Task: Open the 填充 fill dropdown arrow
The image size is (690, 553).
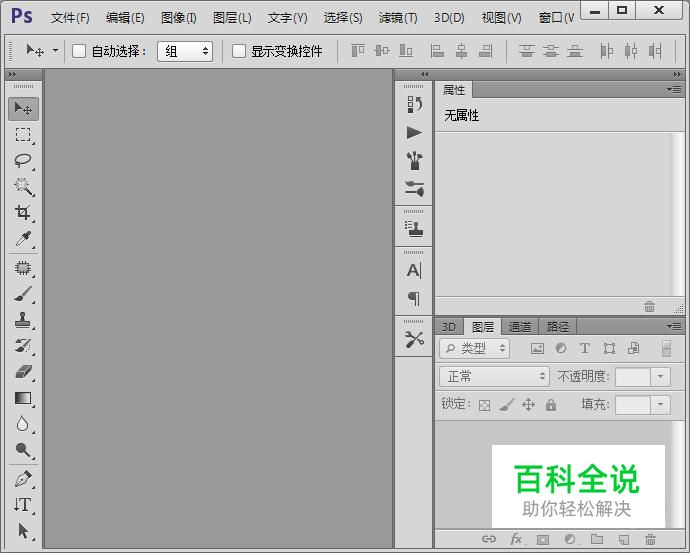Action: [x=660, y=405]
